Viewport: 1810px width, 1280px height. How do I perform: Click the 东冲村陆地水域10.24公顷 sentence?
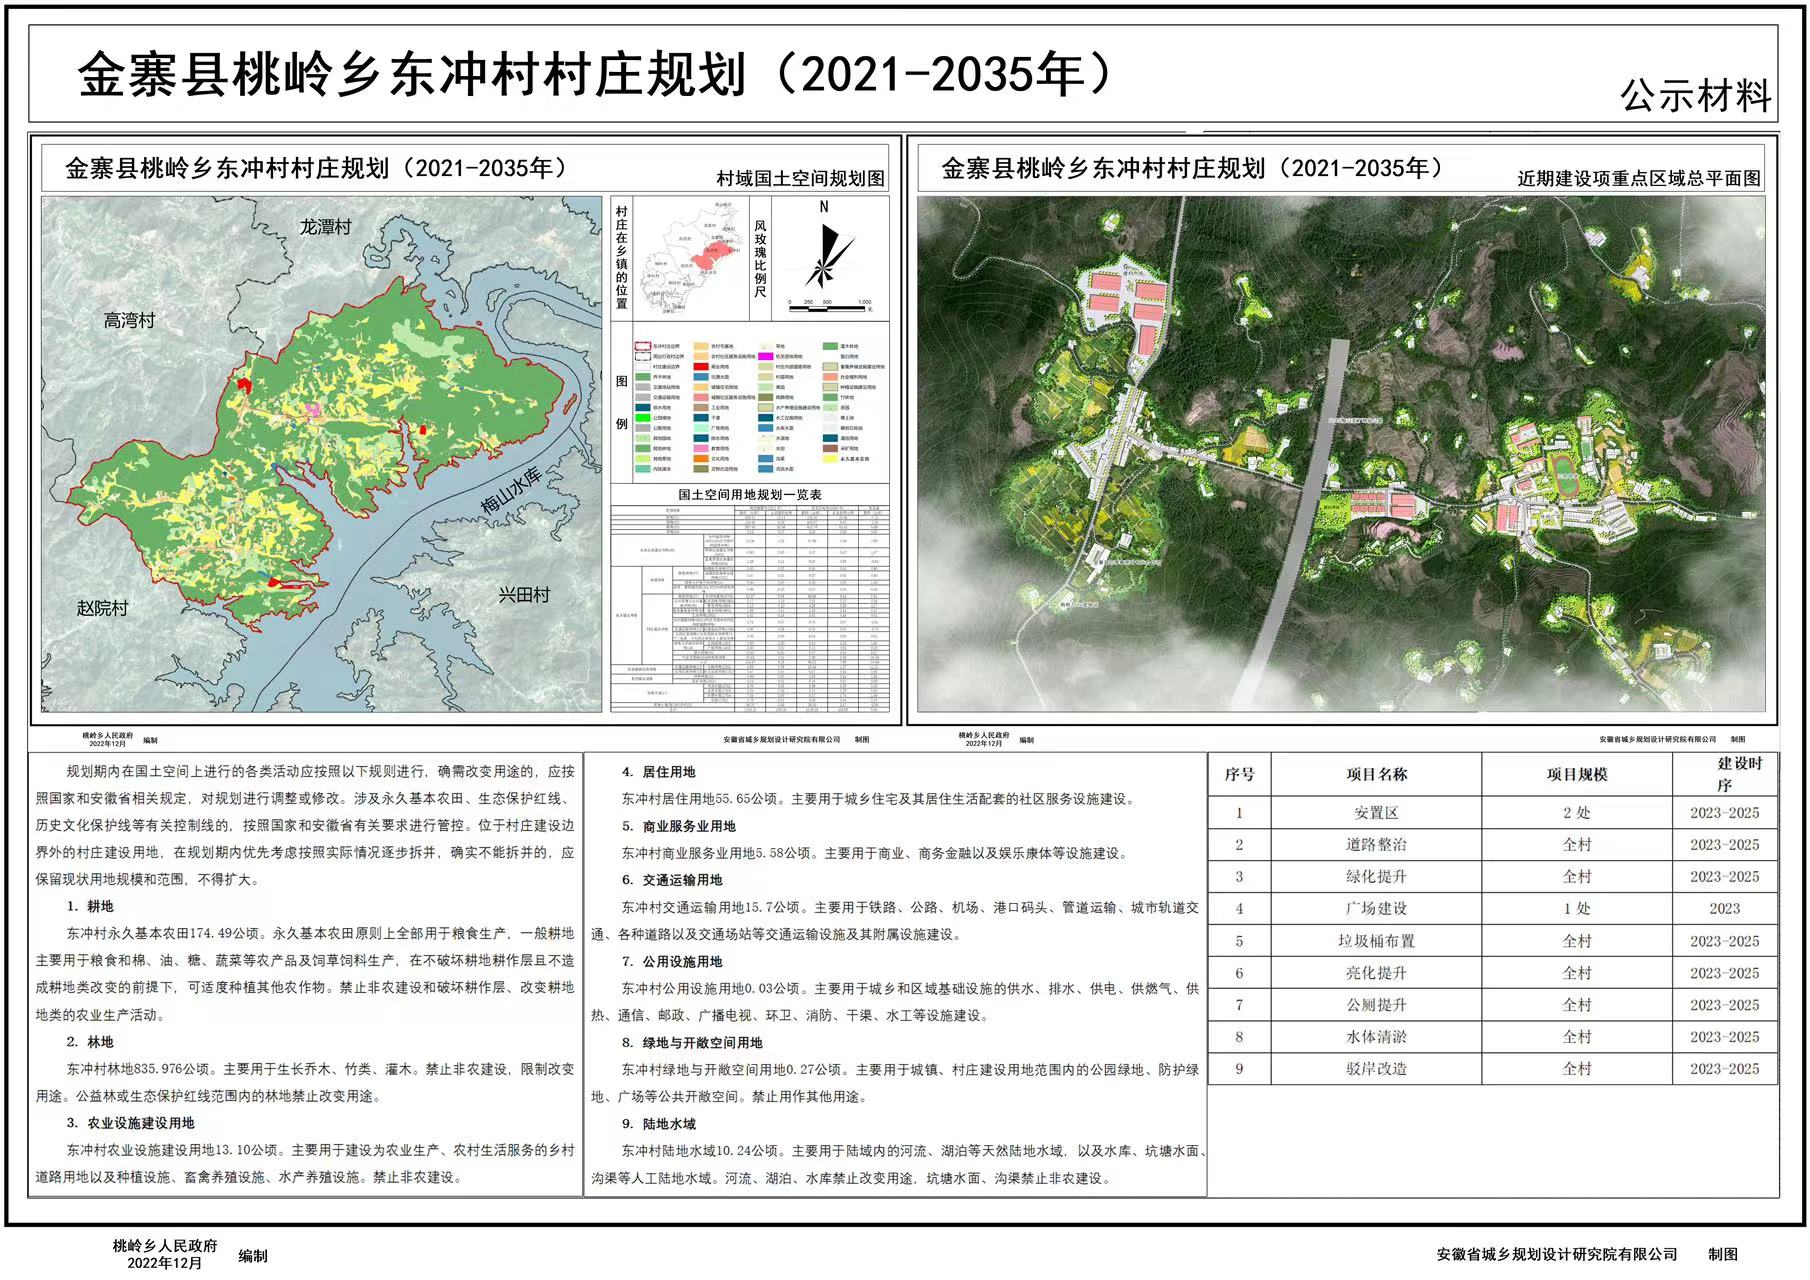(703, 1151)
